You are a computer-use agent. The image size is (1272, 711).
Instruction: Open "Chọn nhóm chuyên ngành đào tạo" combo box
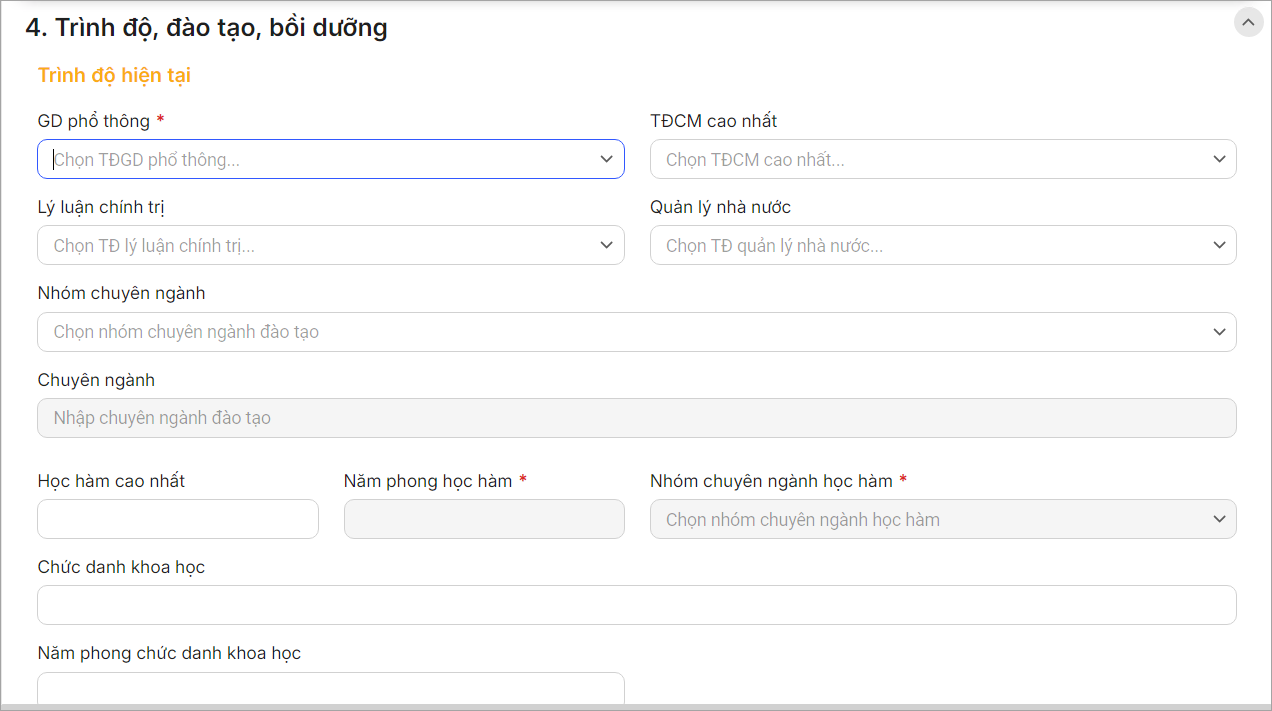click(620, 332)
